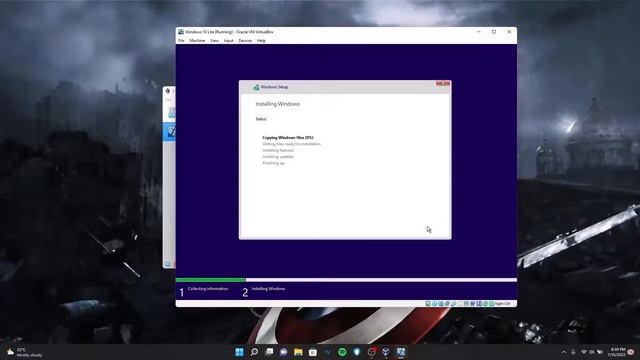The image size is (640, 360).
Task: Select 'Copying Windows files (0%)' status line
Action: 288,138
